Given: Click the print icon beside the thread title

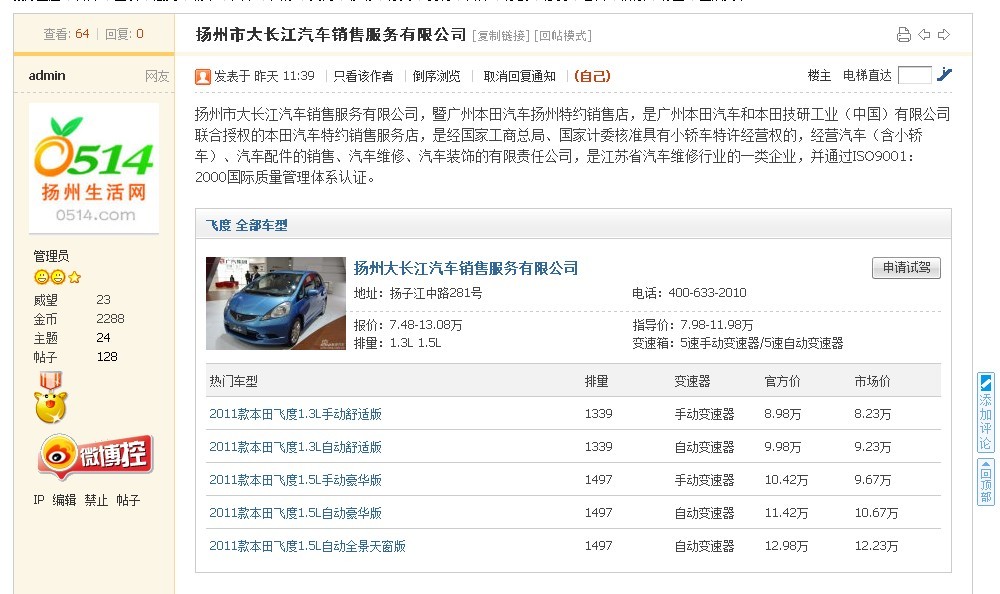Looking at the screenshot, I should coord(903,34).
